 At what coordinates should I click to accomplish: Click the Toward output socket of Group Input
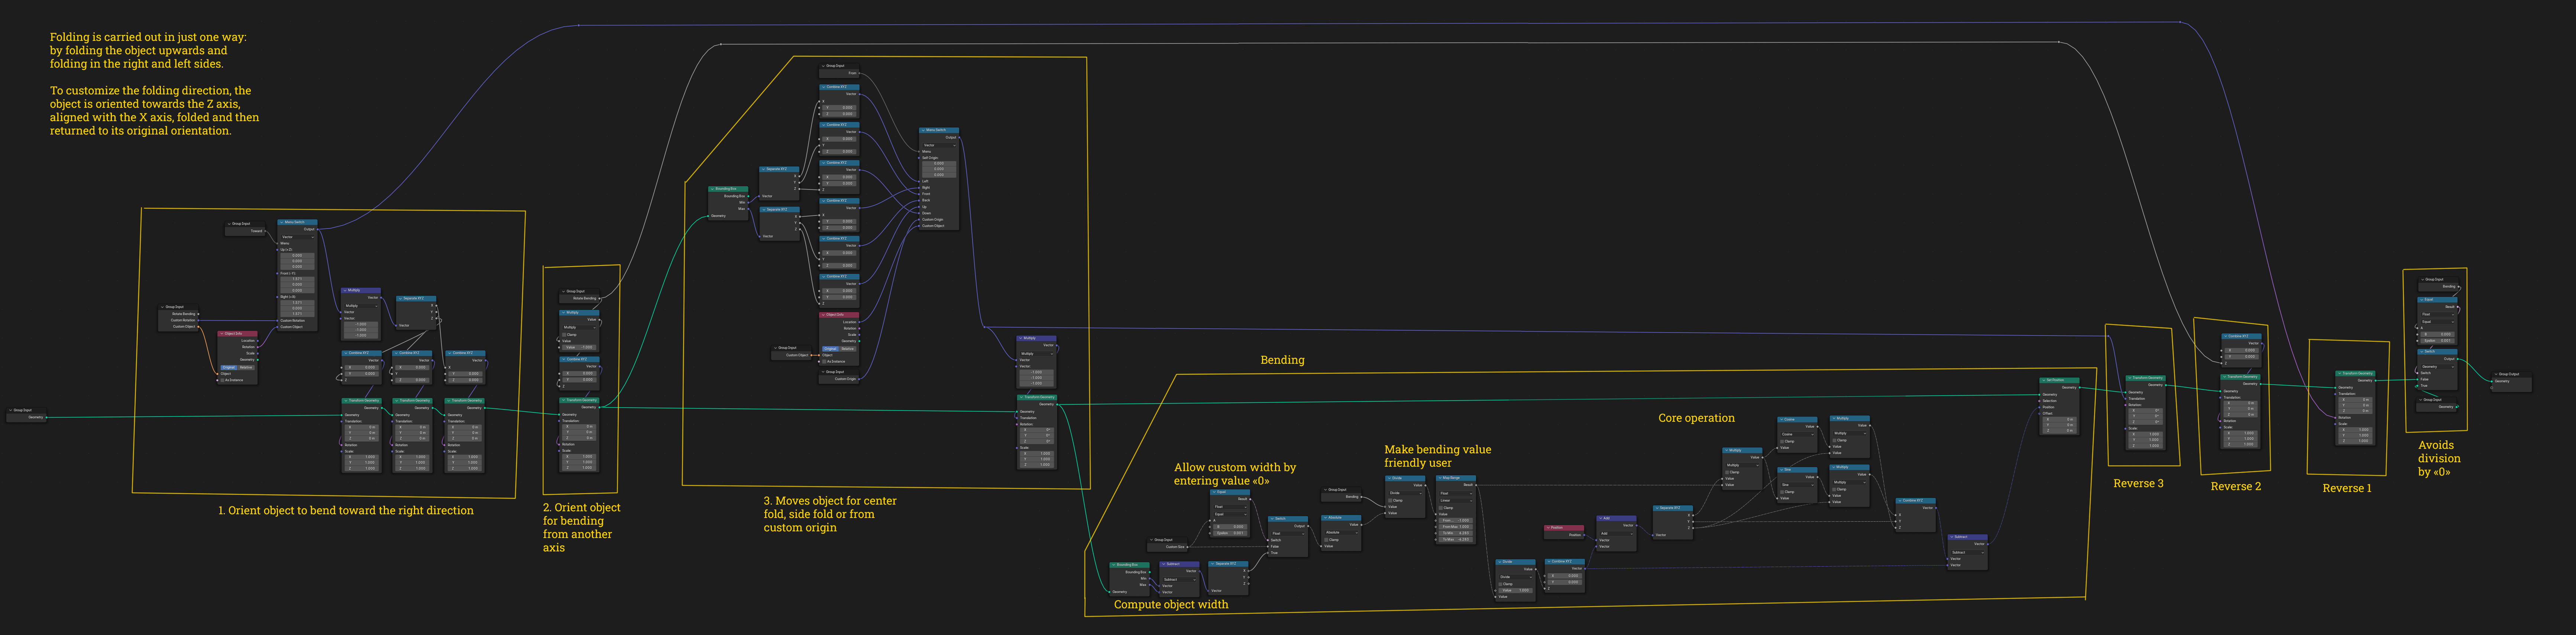(x=265, y=231)
